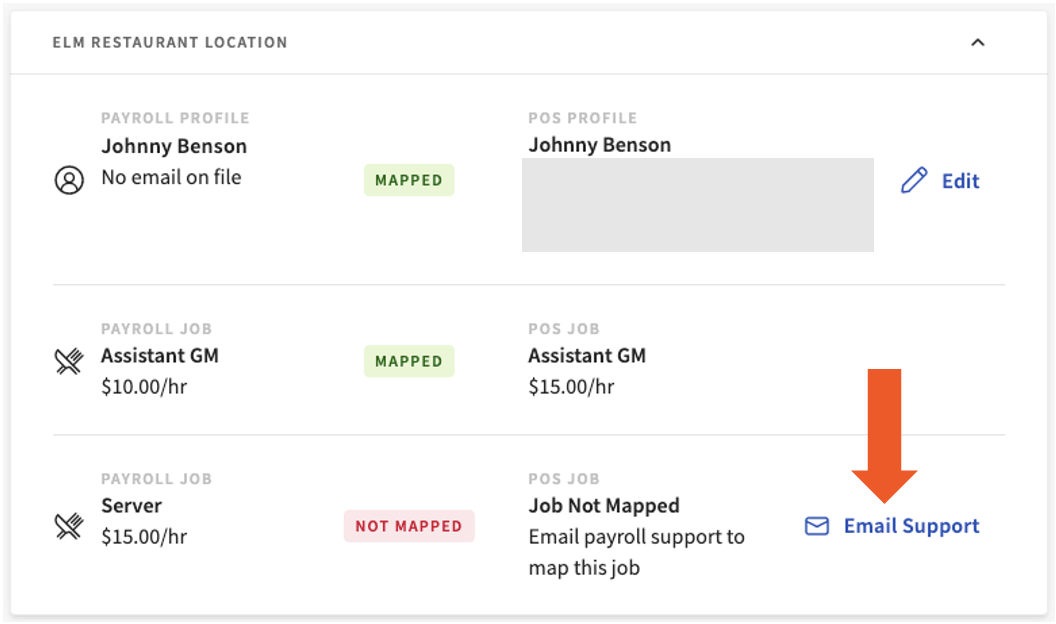Select the Payroll Profile name Johnny Benson
Viewport: 1056px width, 624px height.
coord(174,146)
